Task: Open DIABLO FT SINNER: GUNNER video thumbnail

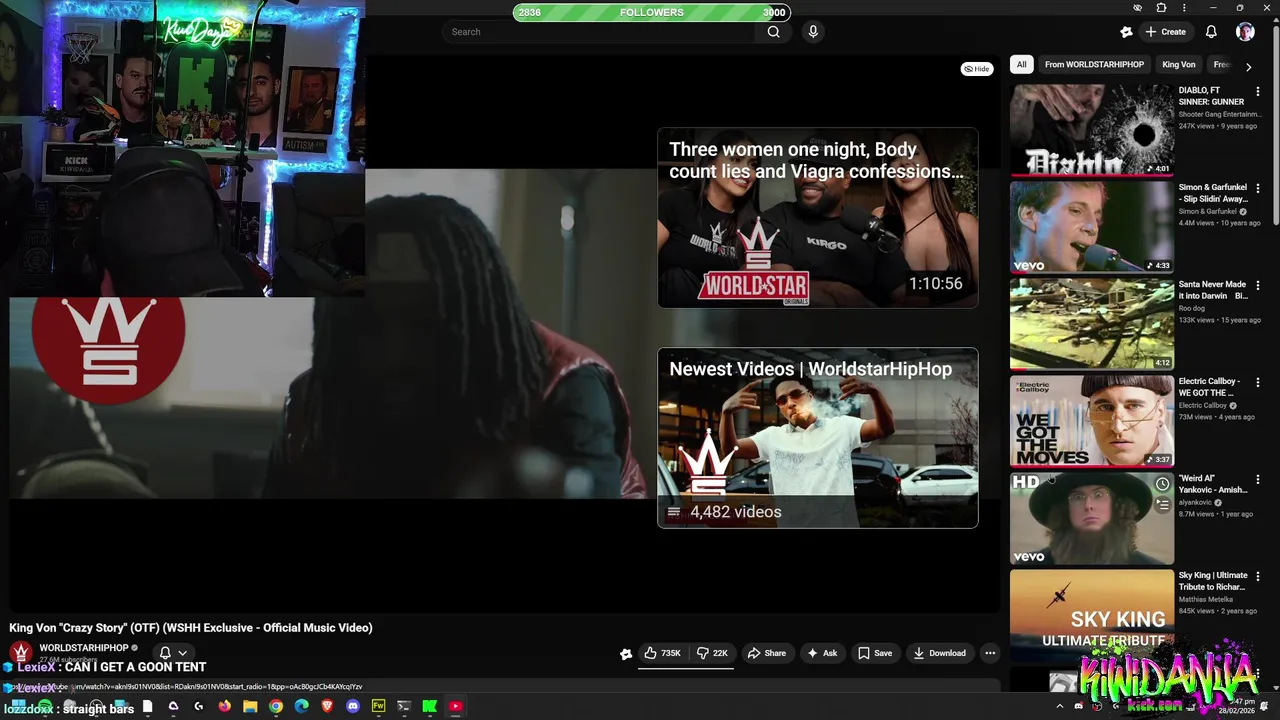Action: click(x=1091, y=130)
